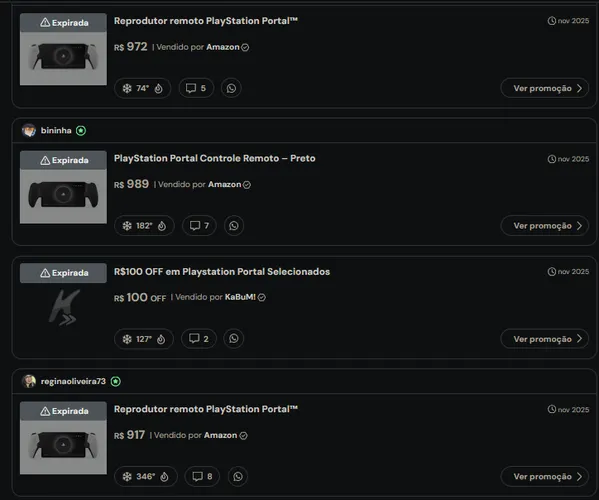The image size is (599, 500).
Task: Click nov 2025 date on the KaBuM deal
Action: coord(568,272)
